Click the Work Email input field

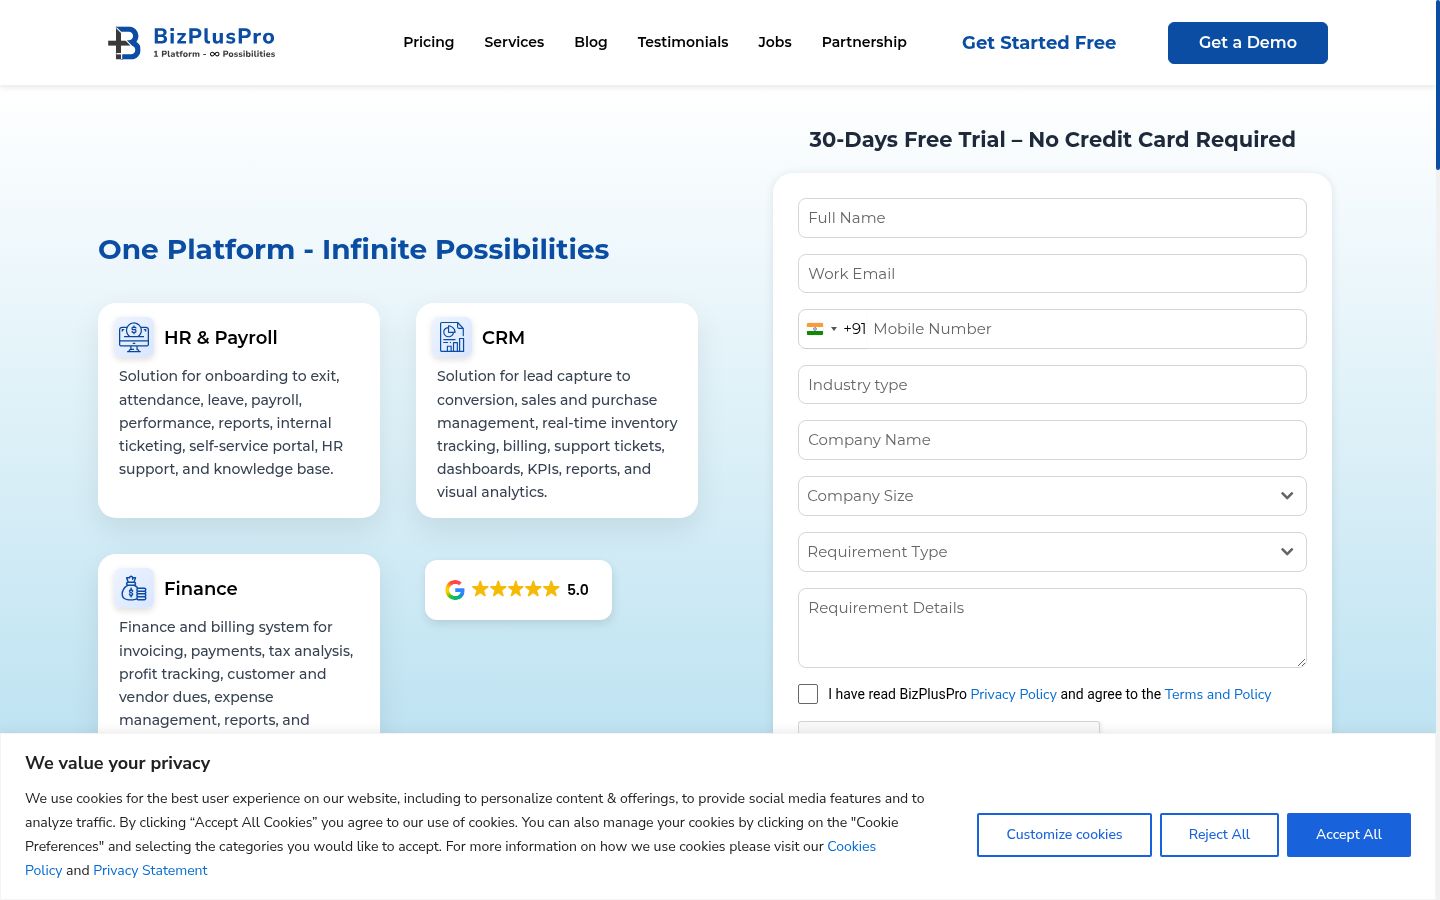click(1052, 274)
